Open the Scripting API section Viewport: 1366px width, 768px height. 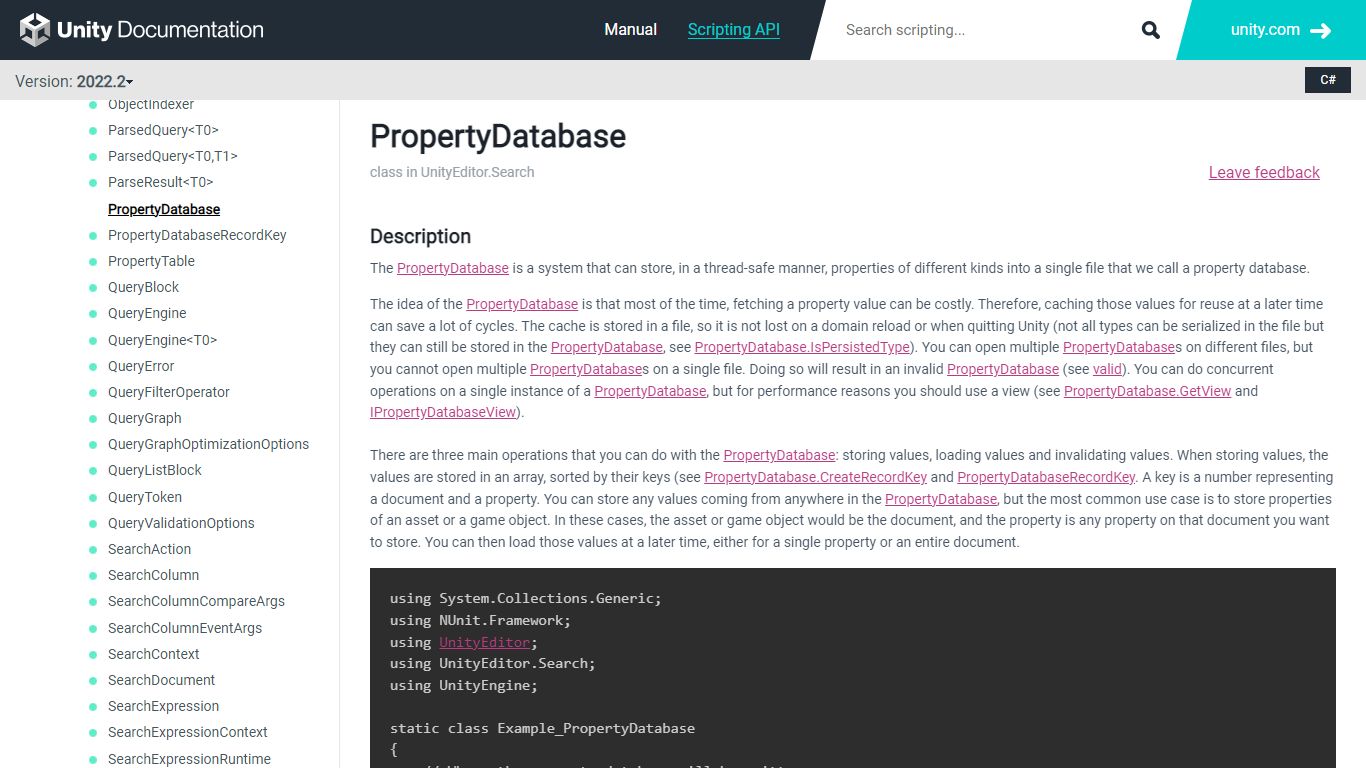[734, 30]
